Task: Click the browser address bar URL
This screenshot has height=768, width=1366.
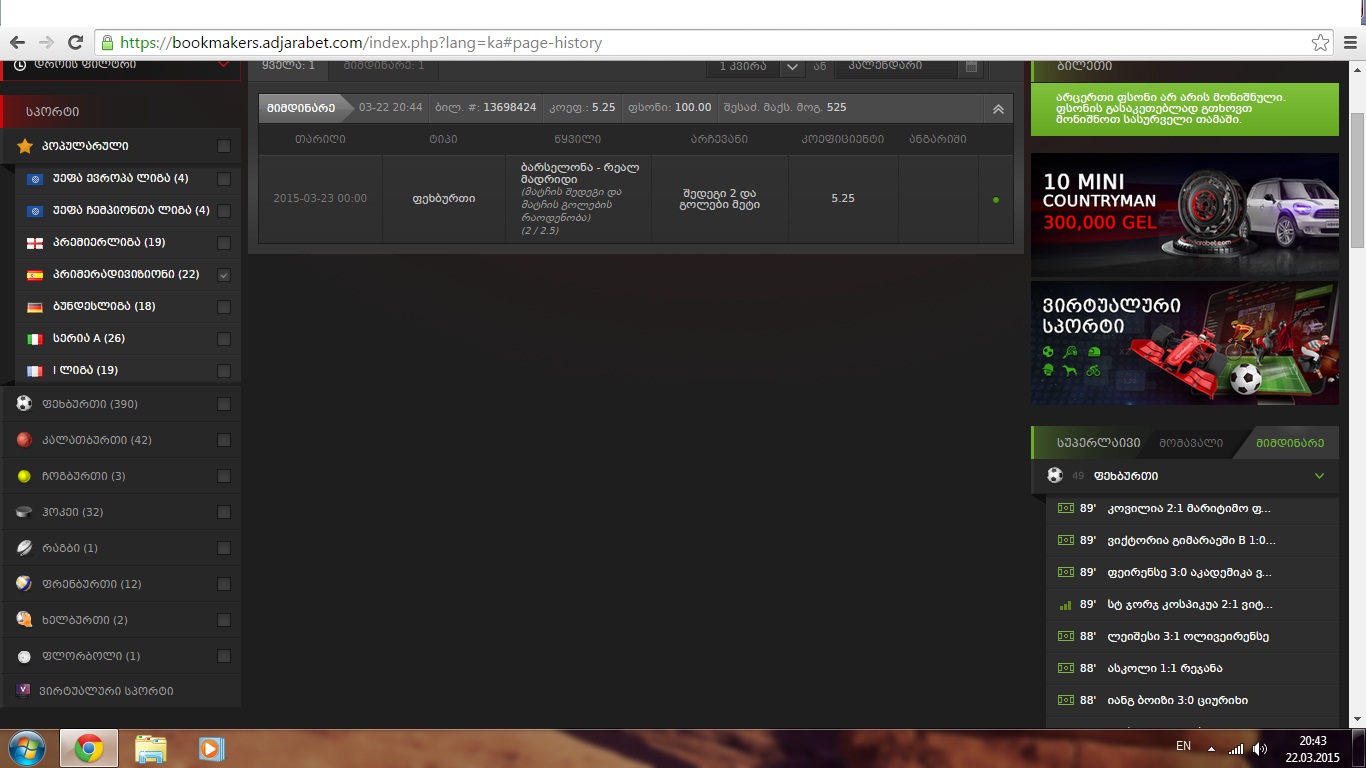Action: [x=361, y=43]
